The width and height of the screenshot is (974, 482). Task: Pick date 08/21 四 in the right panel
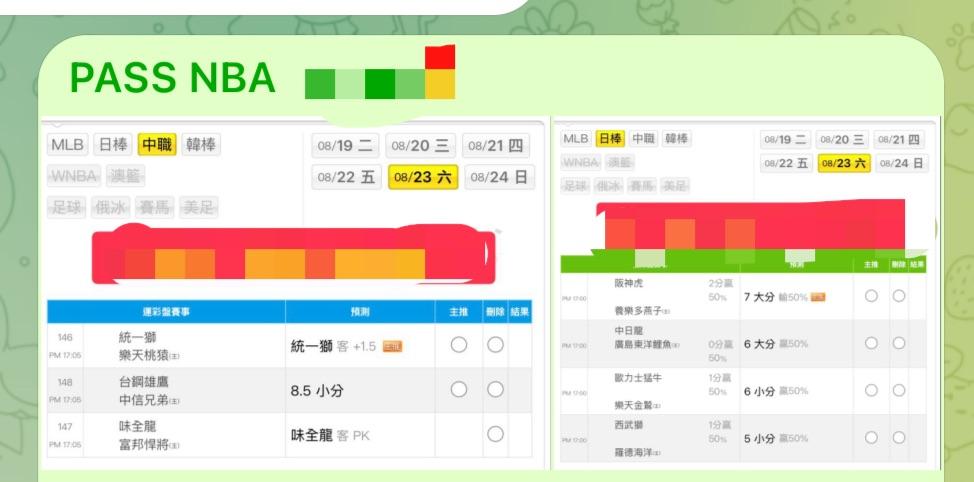tap(899, 140)
